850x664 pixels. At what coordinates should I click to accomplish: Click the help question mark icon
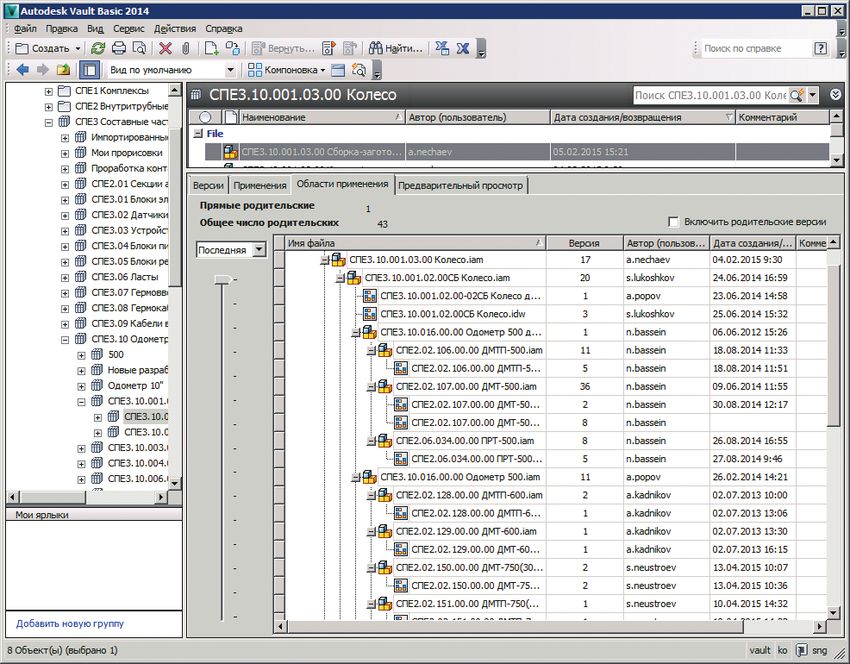coord(820,48)
